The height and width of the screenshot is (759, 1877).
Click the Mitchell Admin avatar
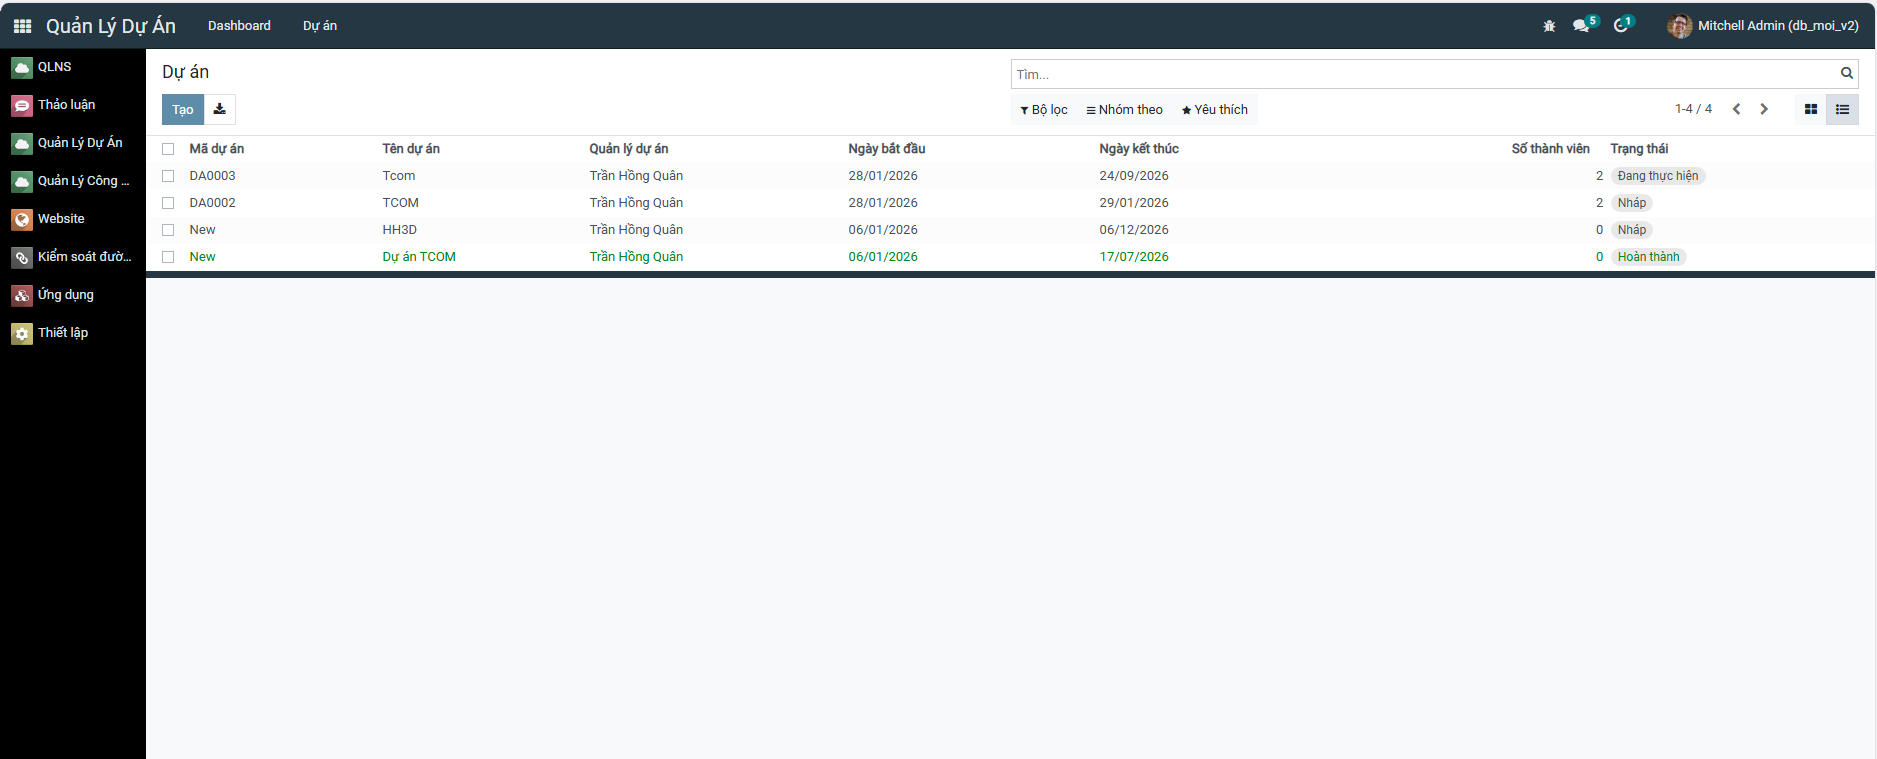[1680, 26]
